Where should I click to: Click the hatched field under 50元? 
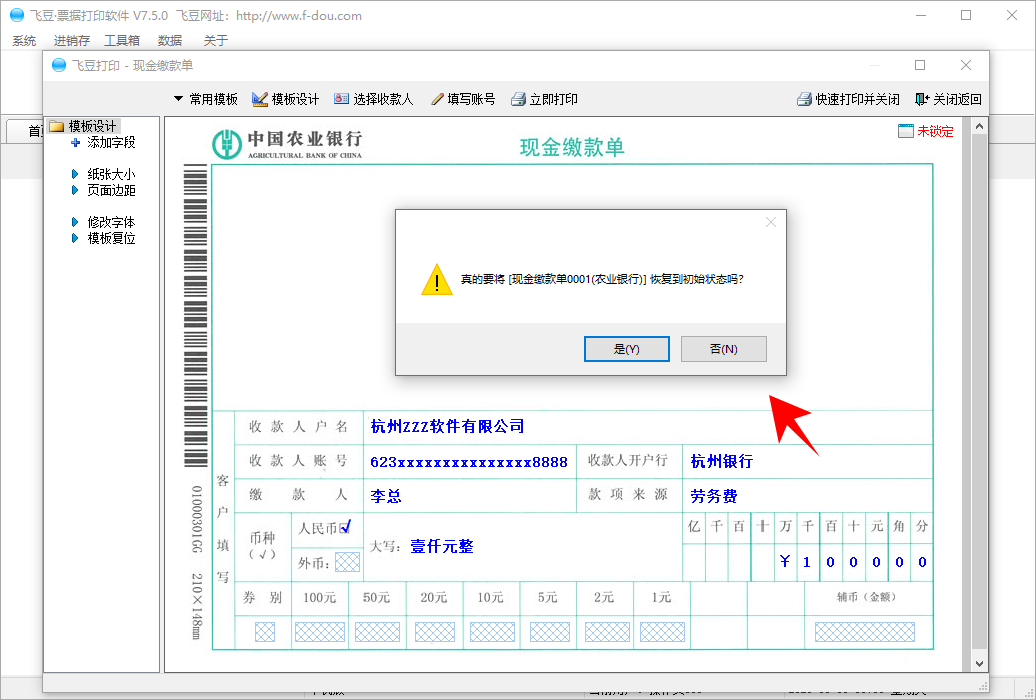click(377, 632)
